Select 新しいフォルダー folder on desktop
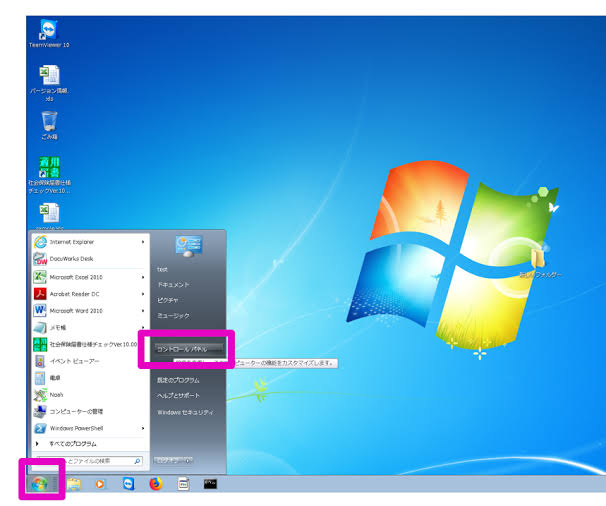Viewport: 606px width, 506px height. [x=540, y=262]
